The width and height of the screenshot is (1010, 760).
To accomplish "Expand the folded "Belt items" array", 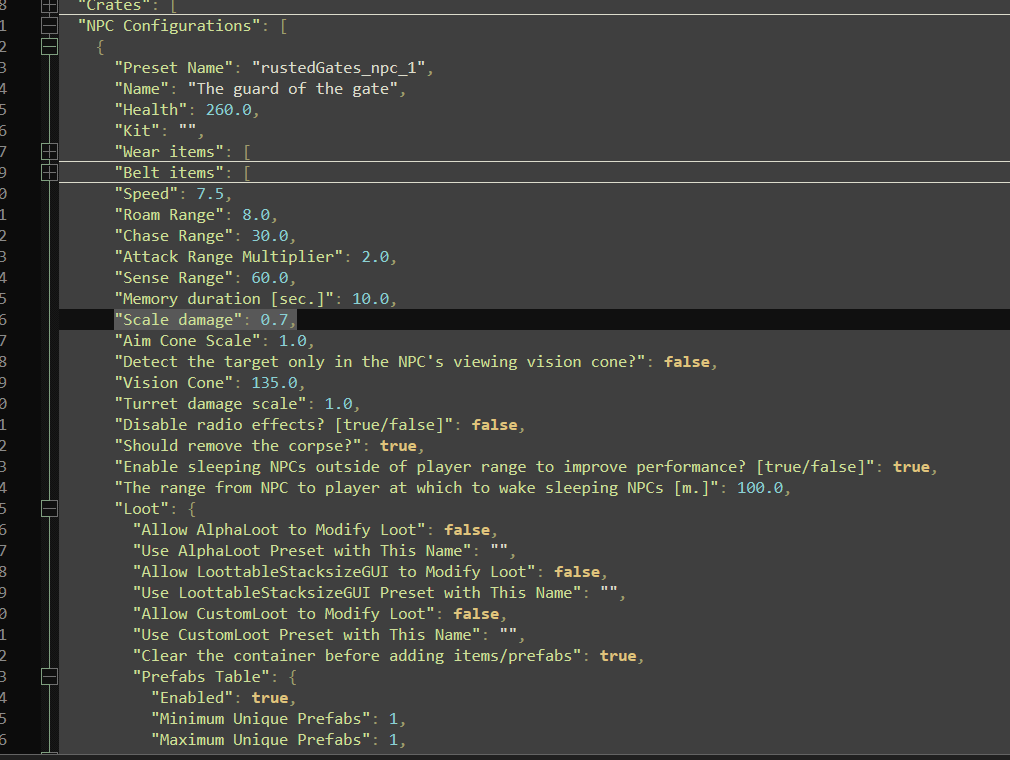I will 48,173.
